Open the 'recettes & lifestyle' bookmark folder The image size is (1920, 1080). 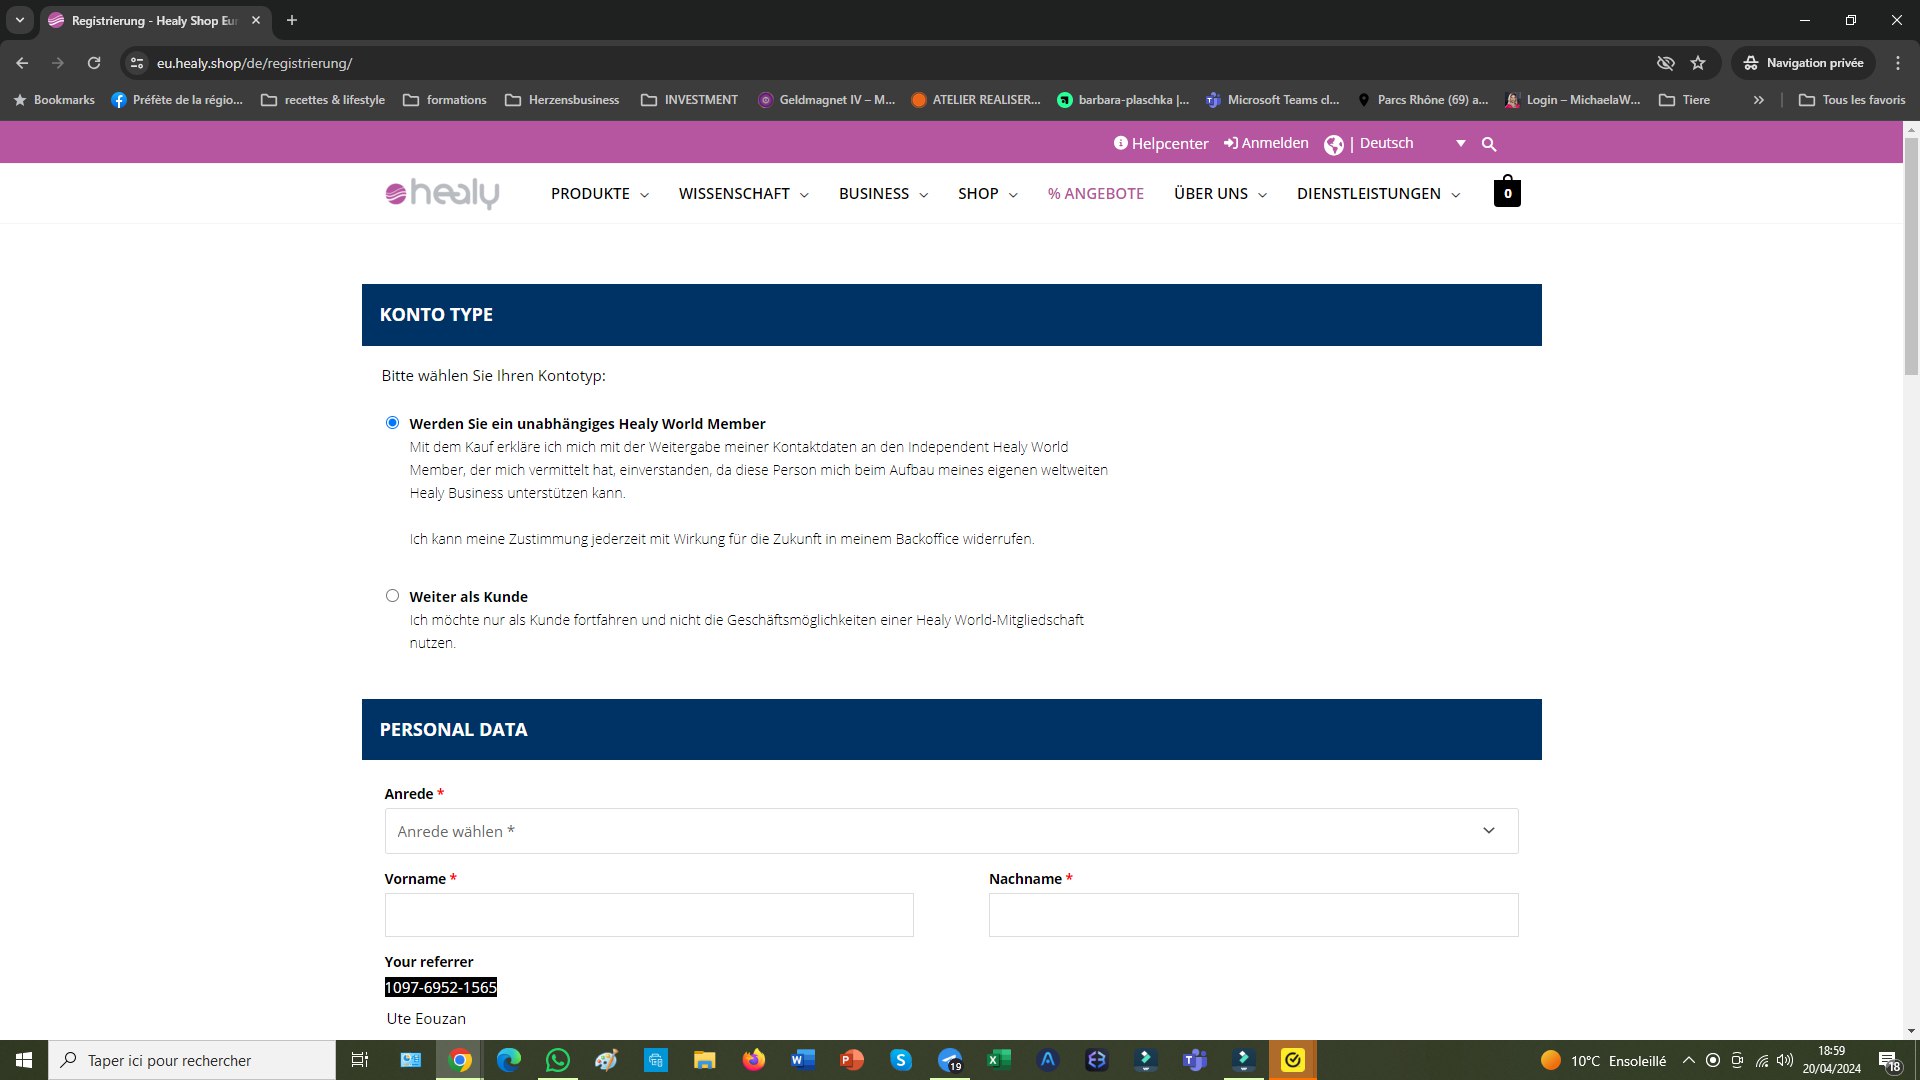click(x=323, y=100)
